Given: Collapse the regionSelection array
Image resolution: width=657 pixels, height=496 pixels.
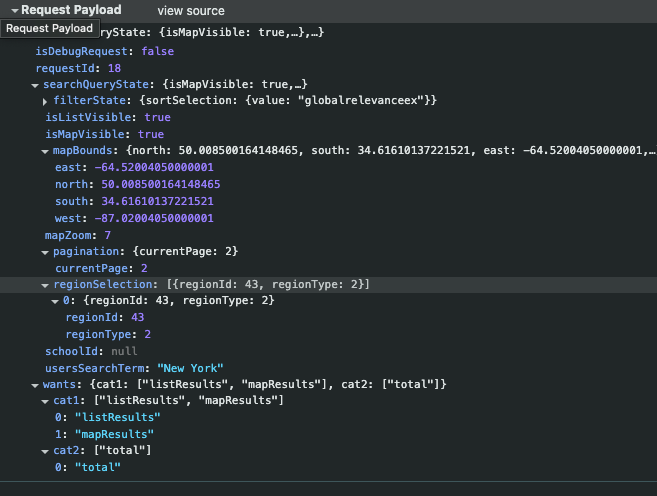Looking at the screenshot, I should (45, 286).
